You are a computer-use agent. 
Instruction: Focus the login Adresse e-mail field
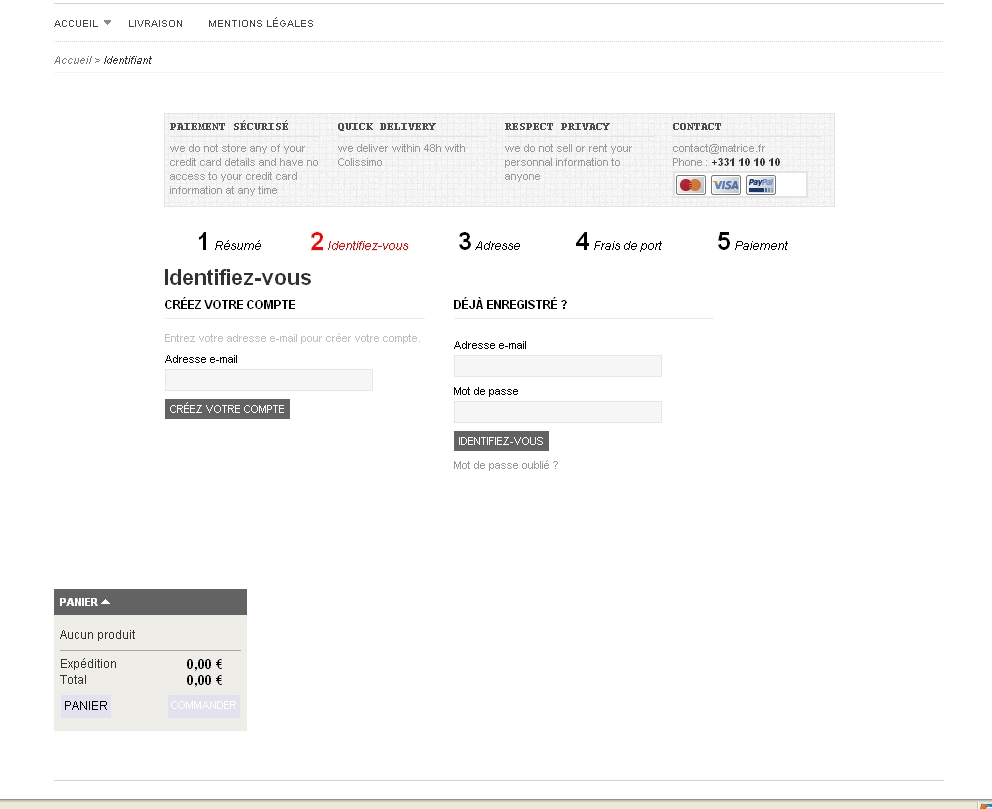[x=558, y=366]
